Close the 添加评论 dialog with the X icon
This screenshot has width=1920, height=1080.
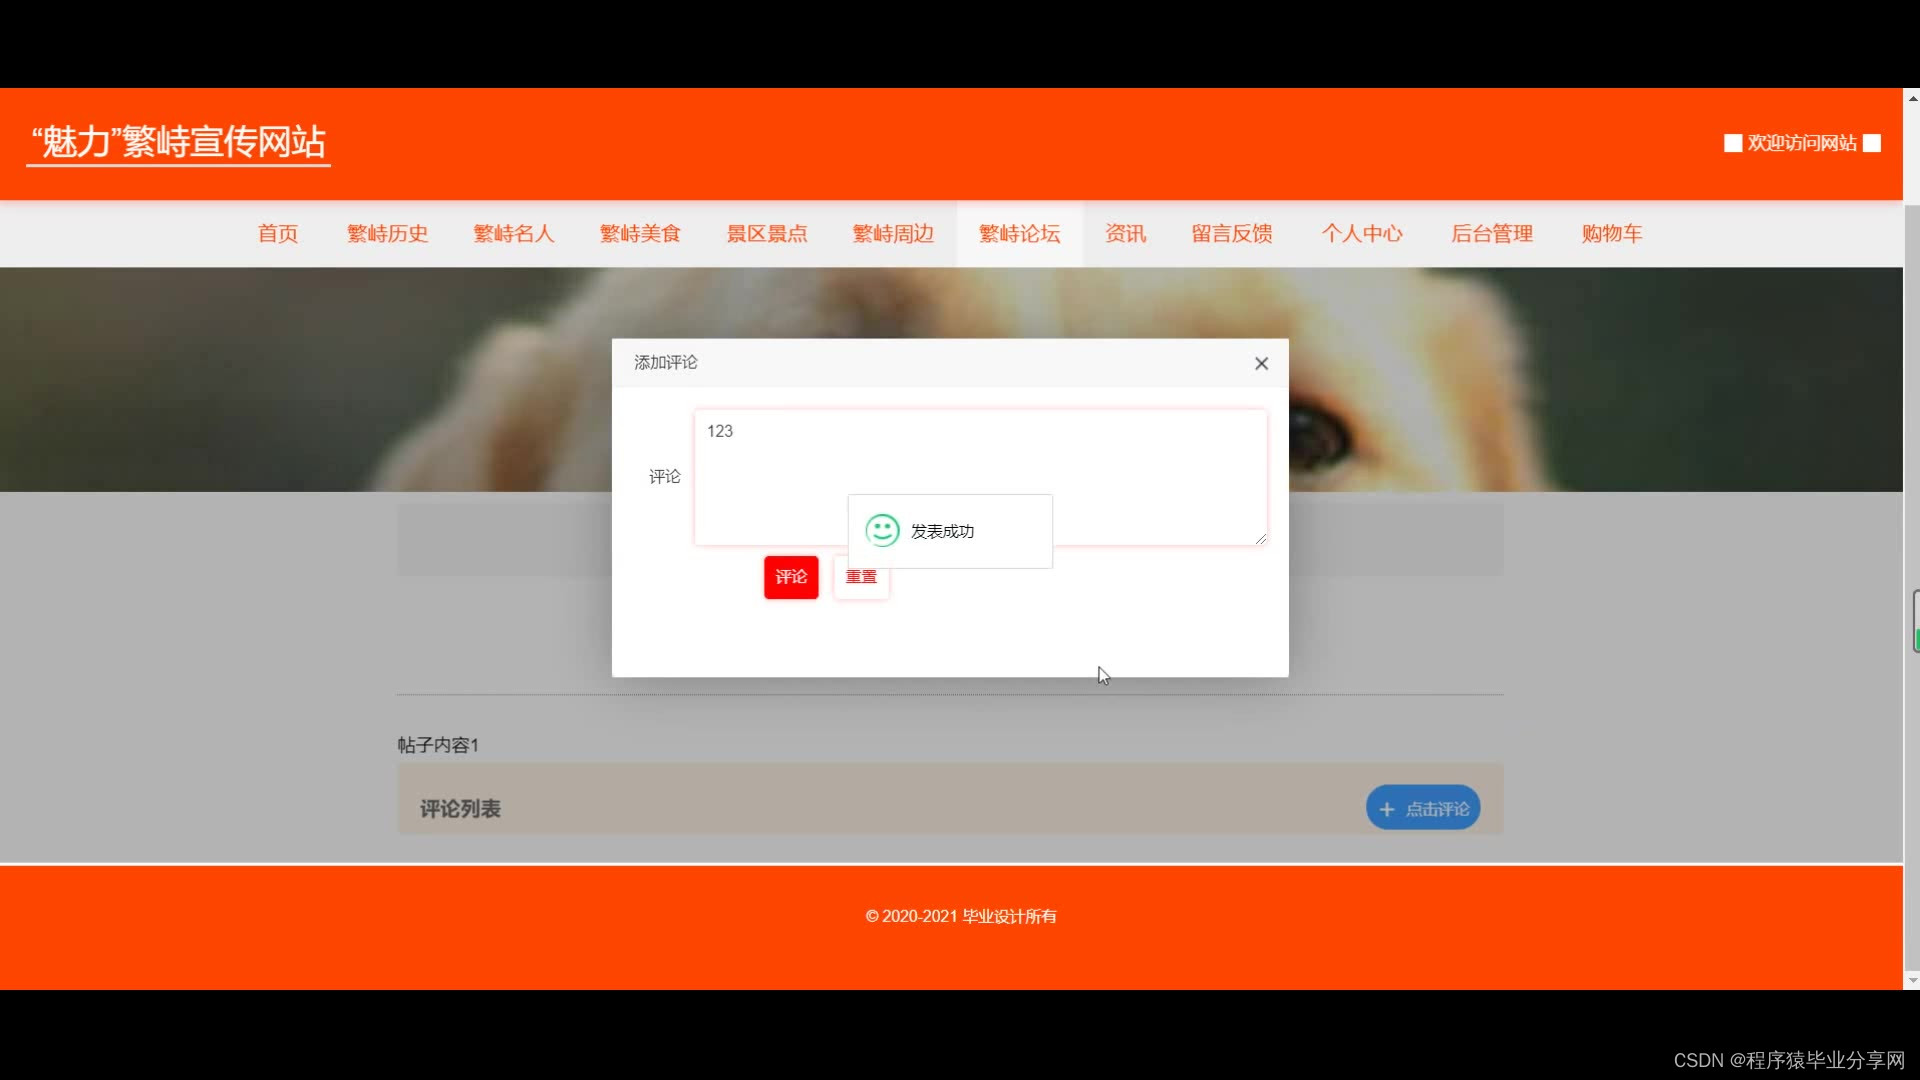click(1261, 363)
